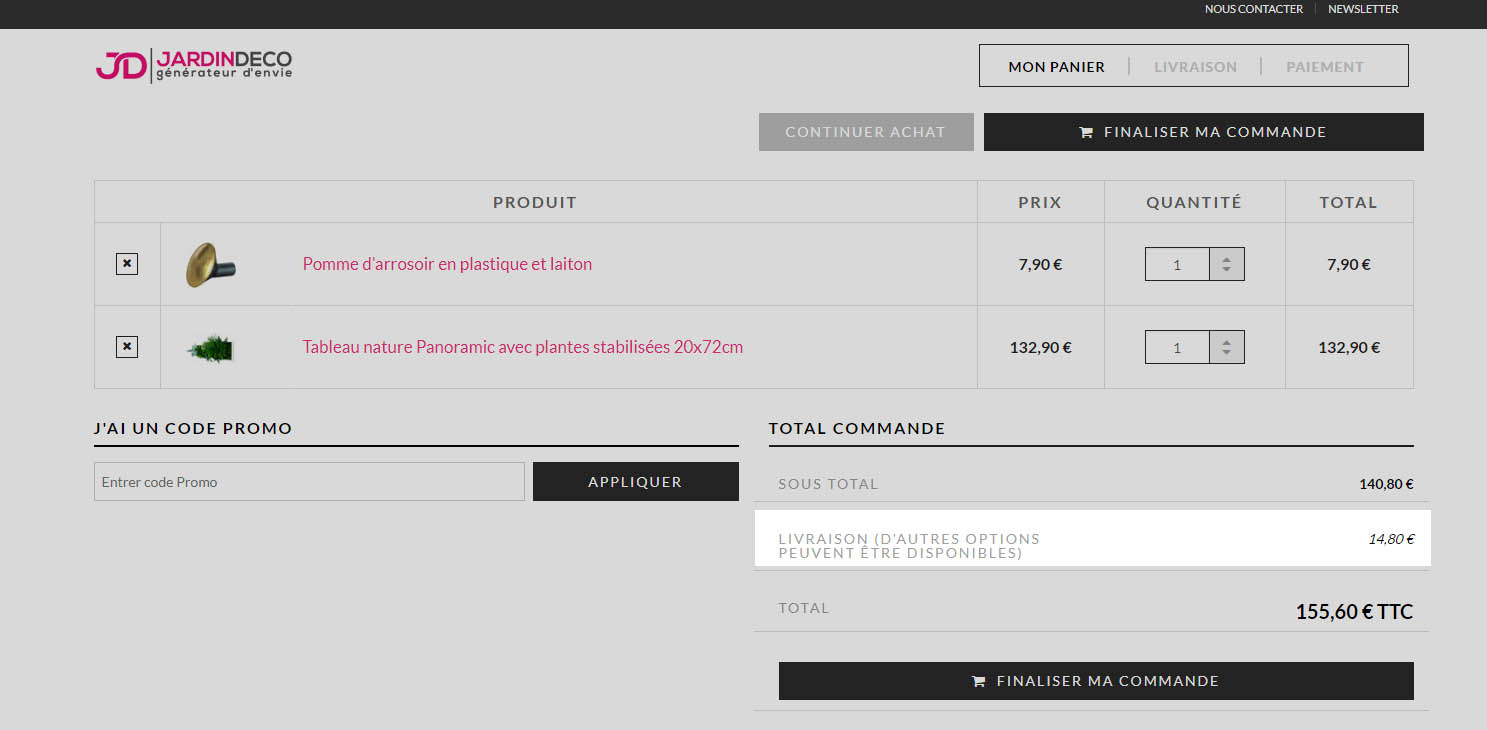Click the bottom Finaliser ma commande button
Viewport: 1487px width, 730px height.
1095,681
